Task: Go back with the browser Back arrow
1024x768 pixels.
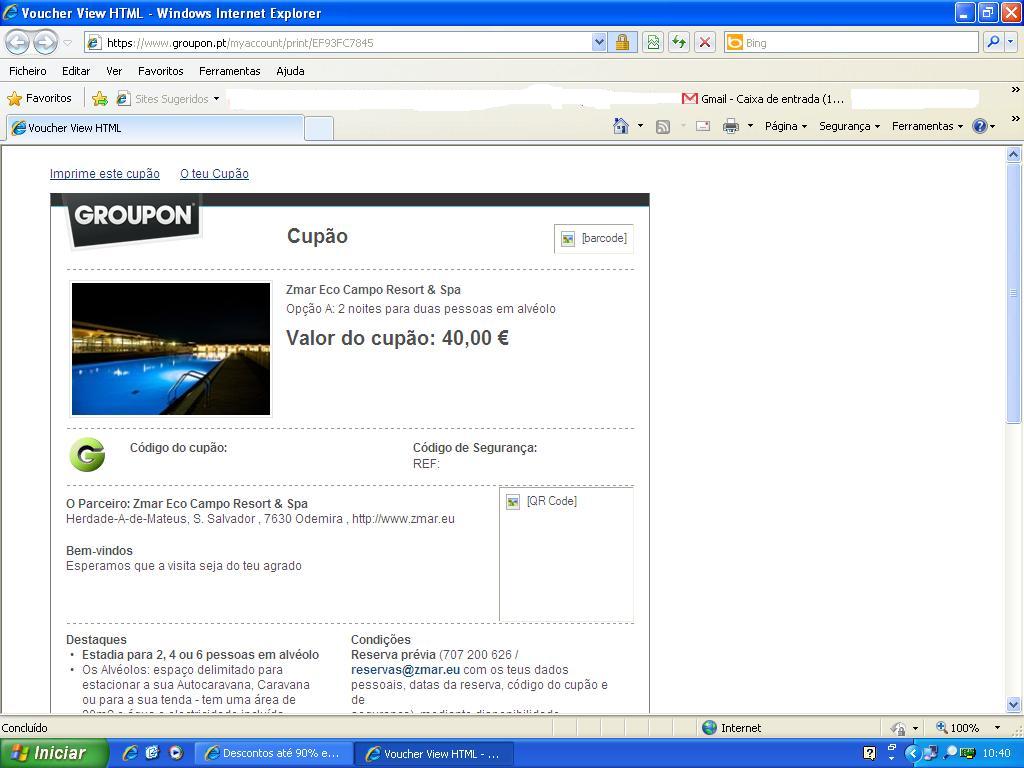Action: [18, 42]
